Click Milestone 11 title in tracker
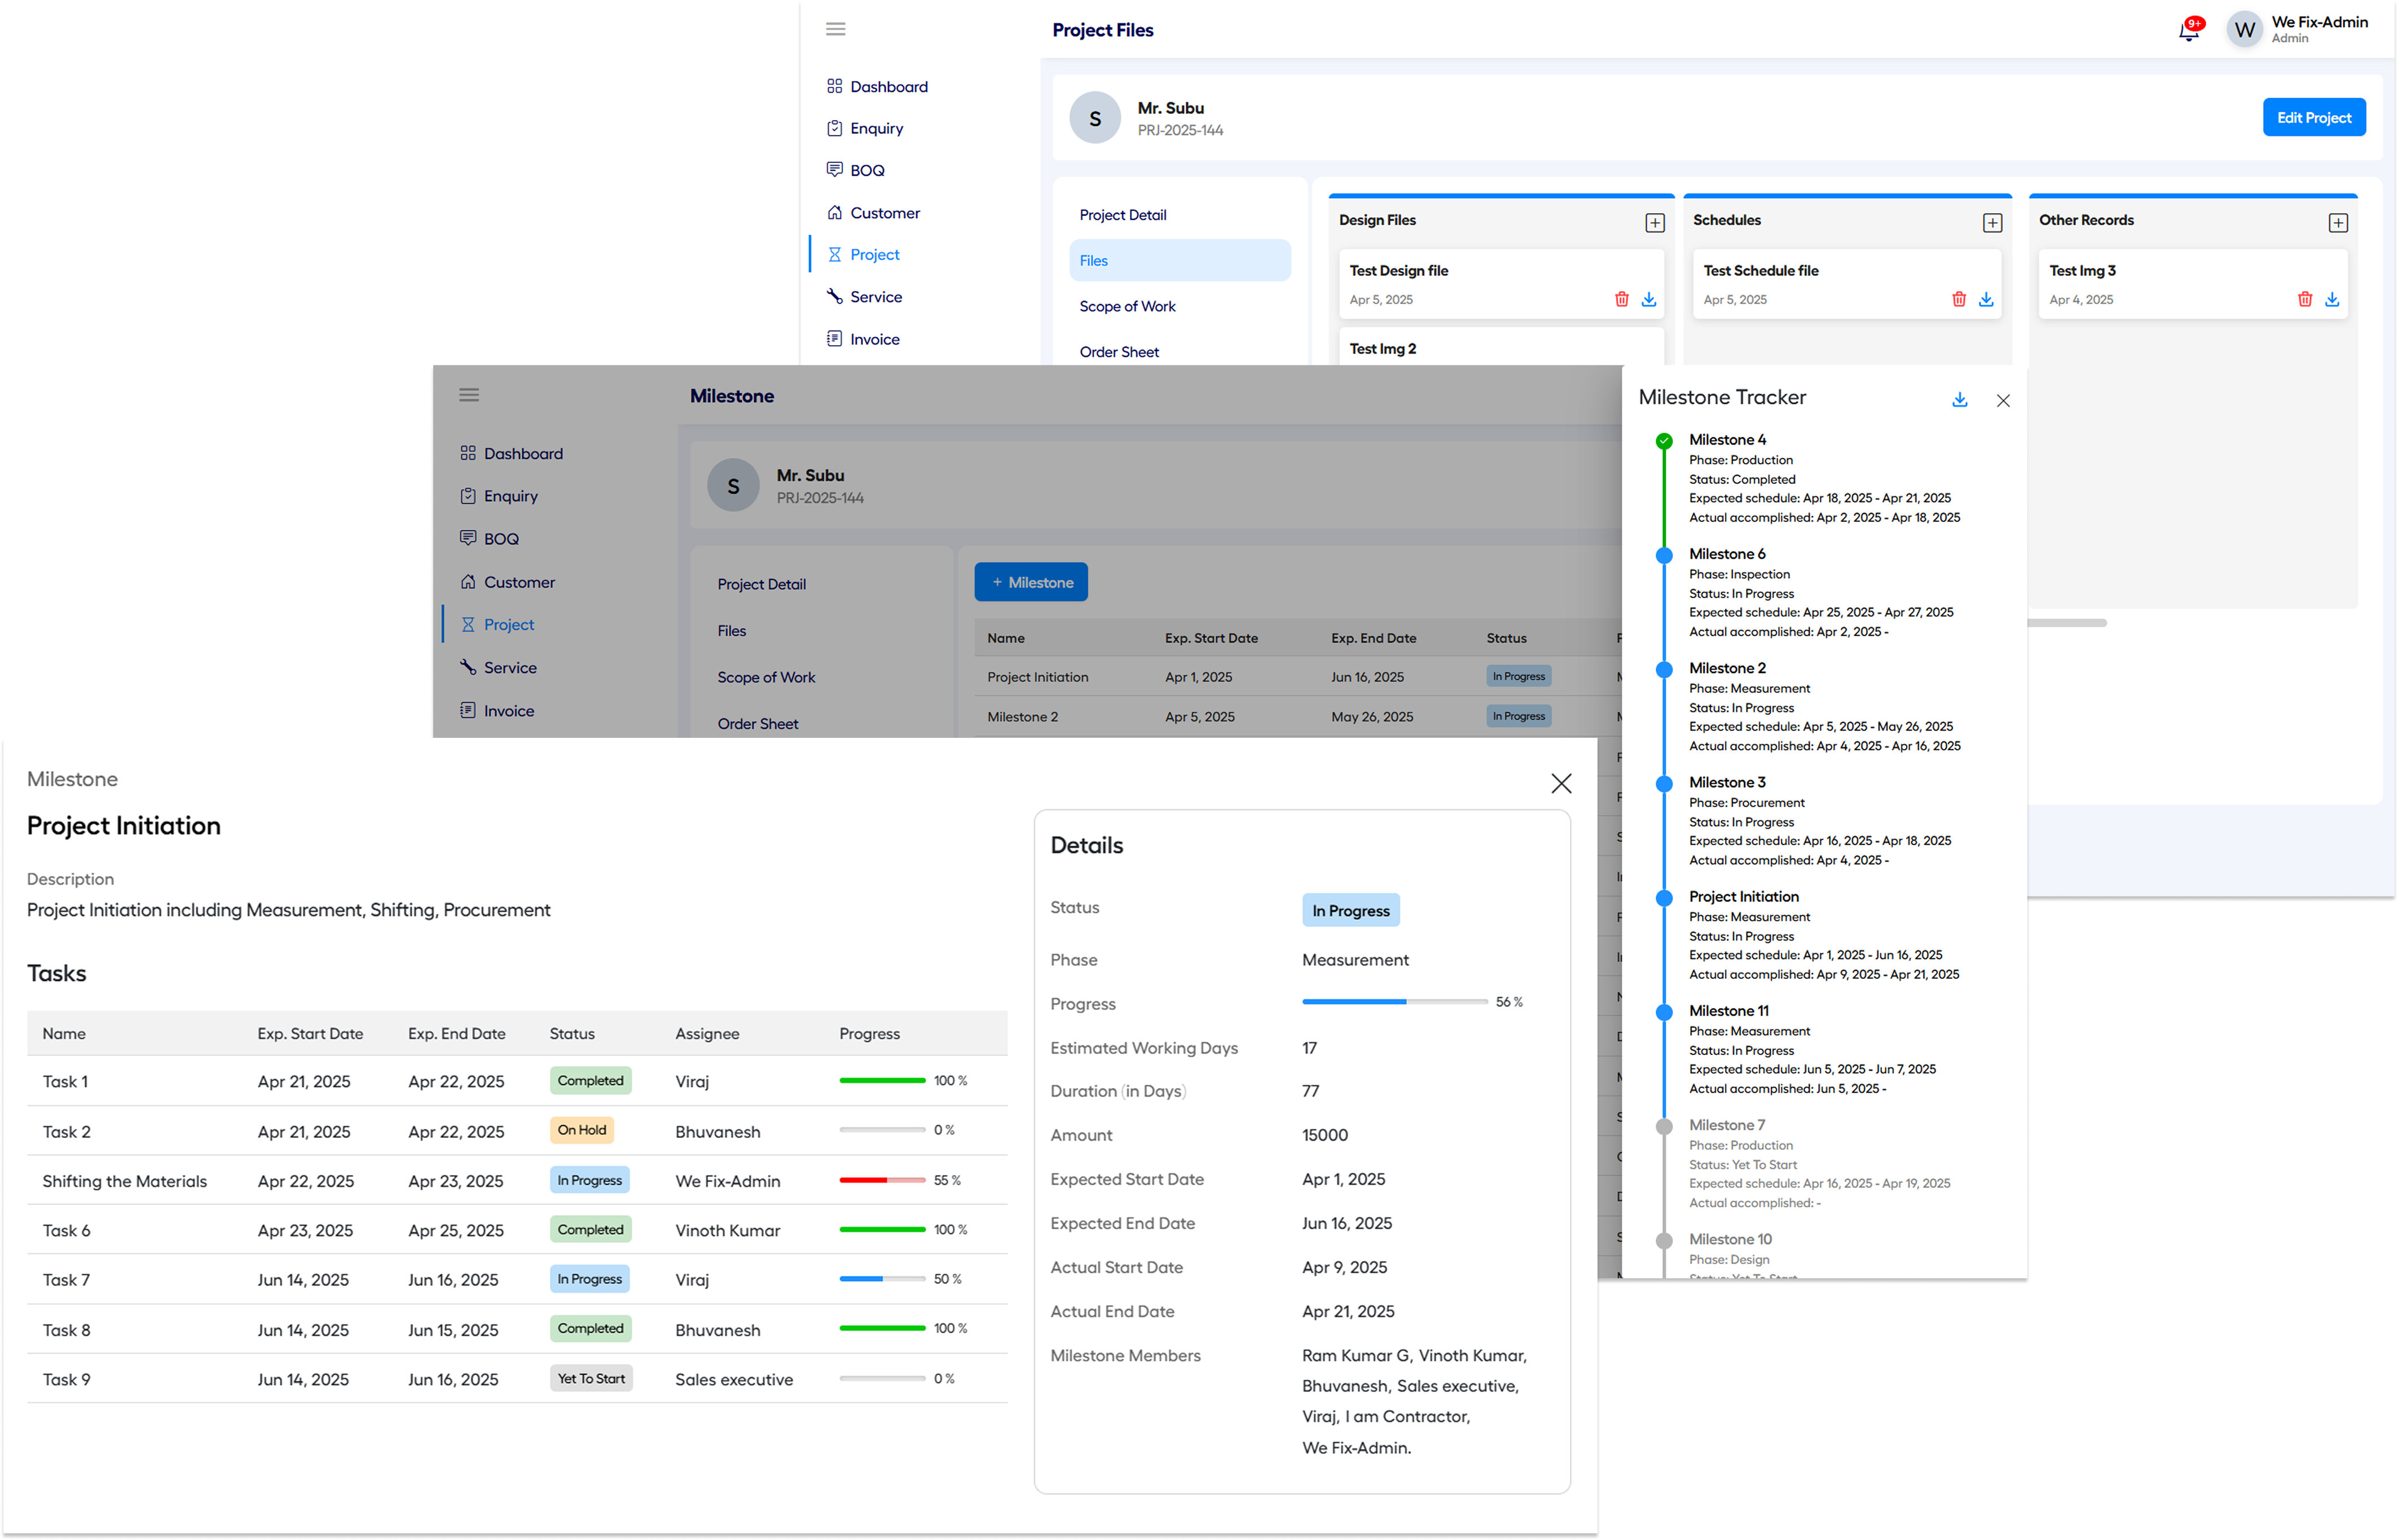Image resolution: width=2398 pixels, height=1540 pixels. coord(1728,1011)
